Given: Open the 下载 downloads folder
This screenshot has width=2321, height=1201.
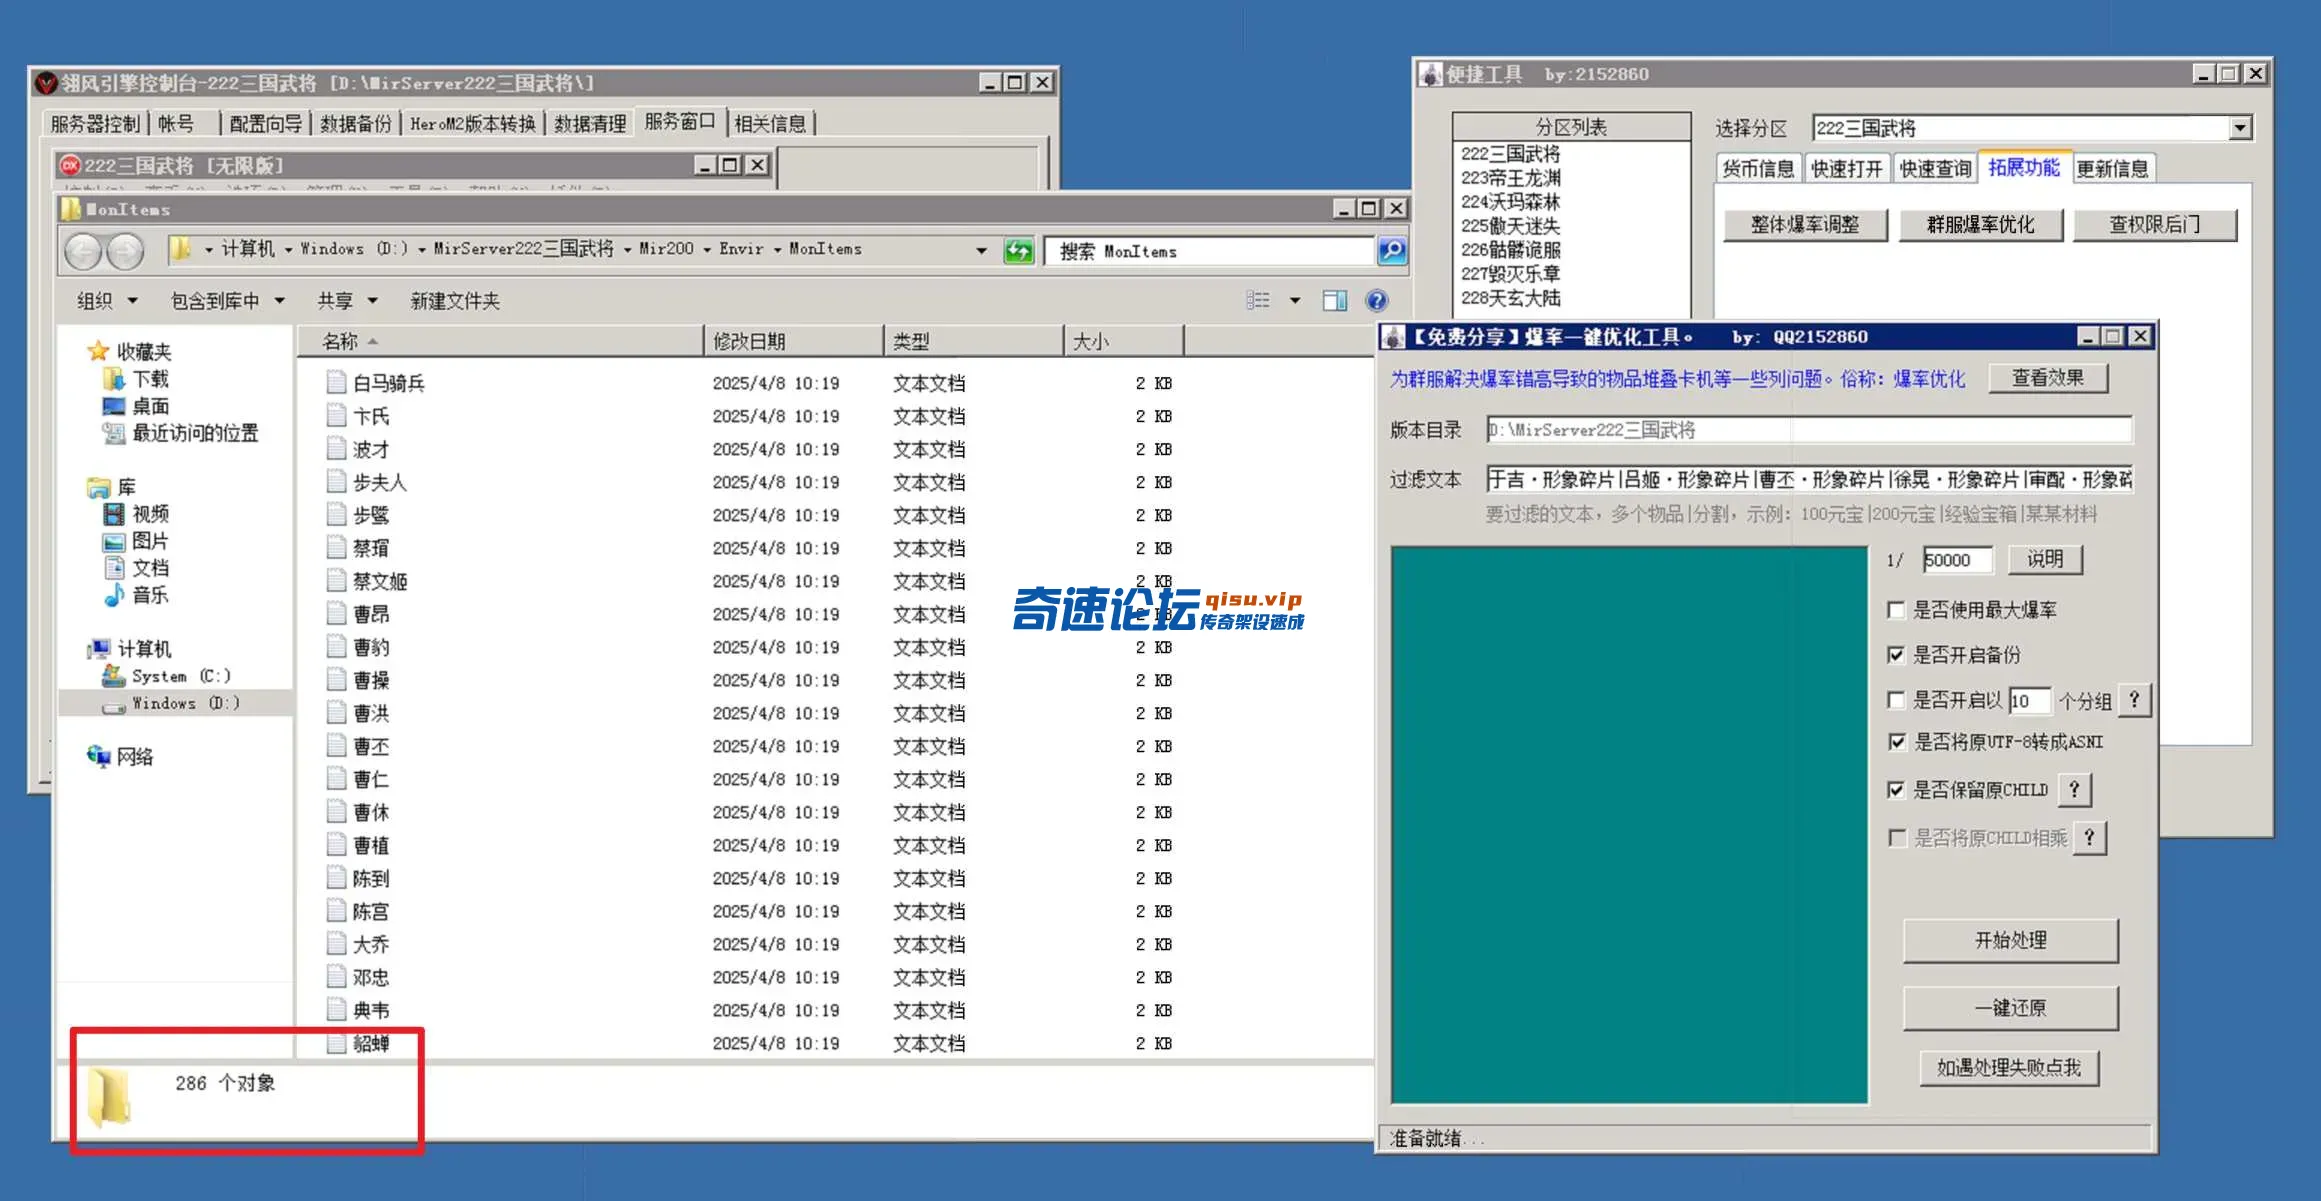Looking at the screenshot, I should tap(137, 379).
